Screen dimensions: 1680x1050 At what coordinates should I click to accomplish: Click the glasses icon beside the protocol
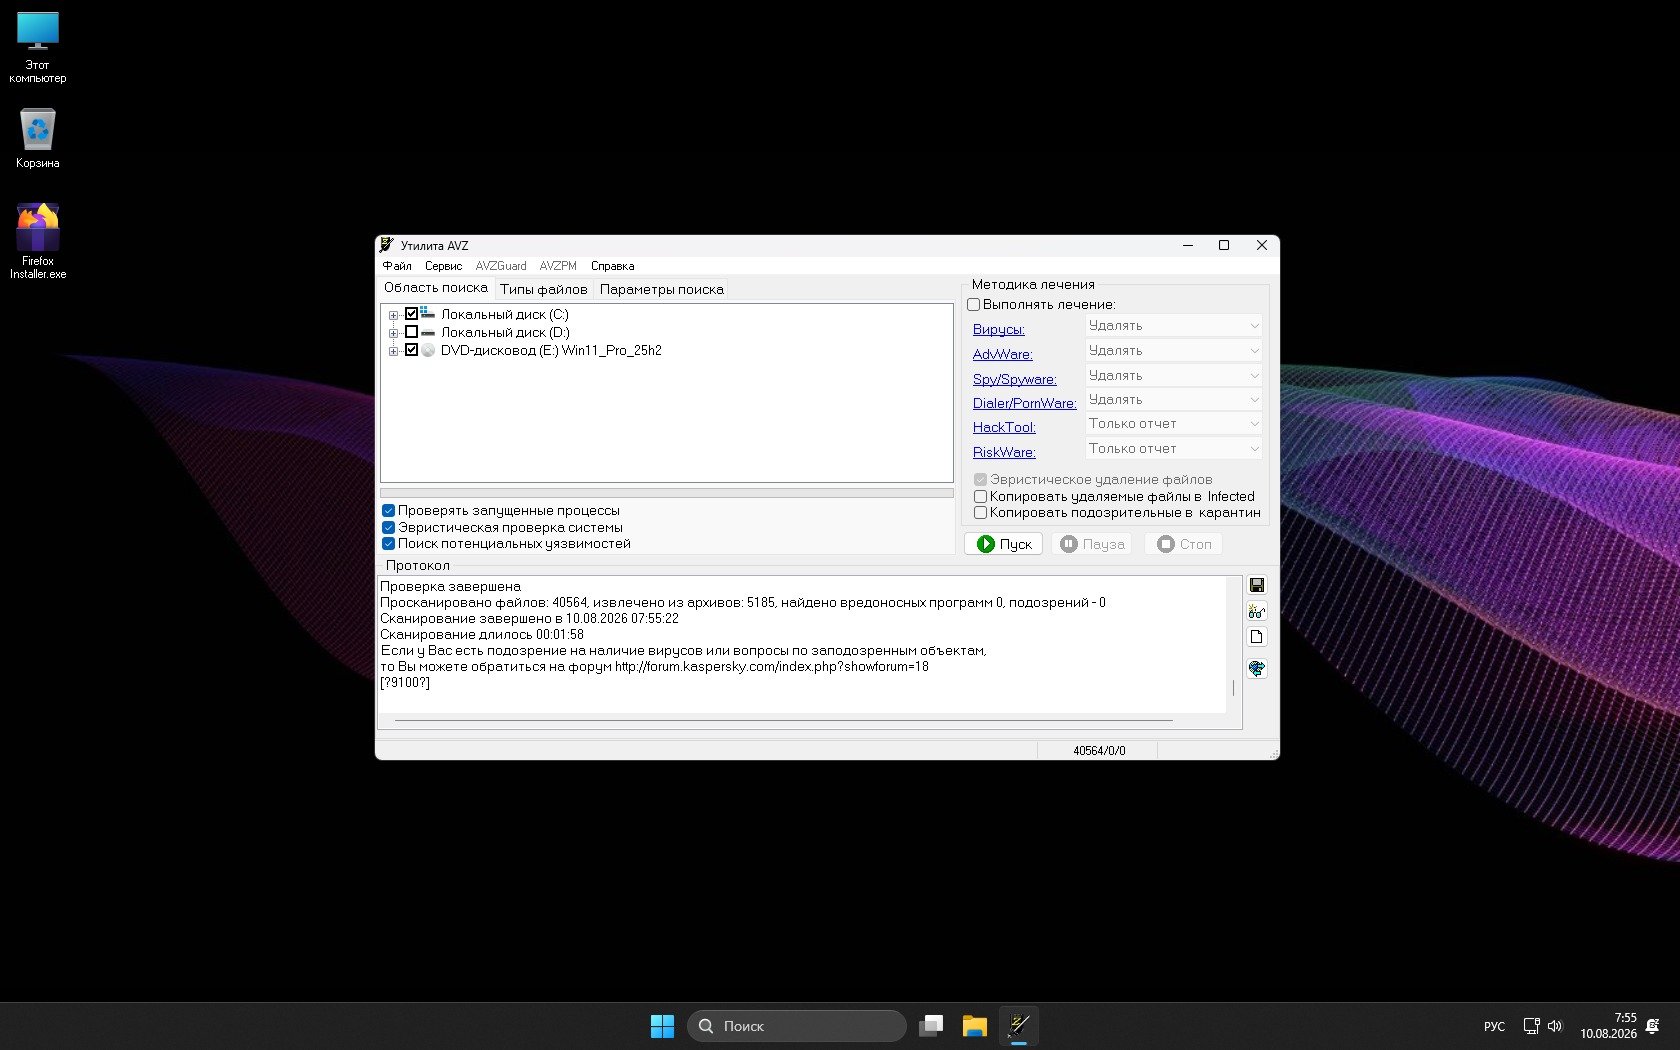point(1257,611)
